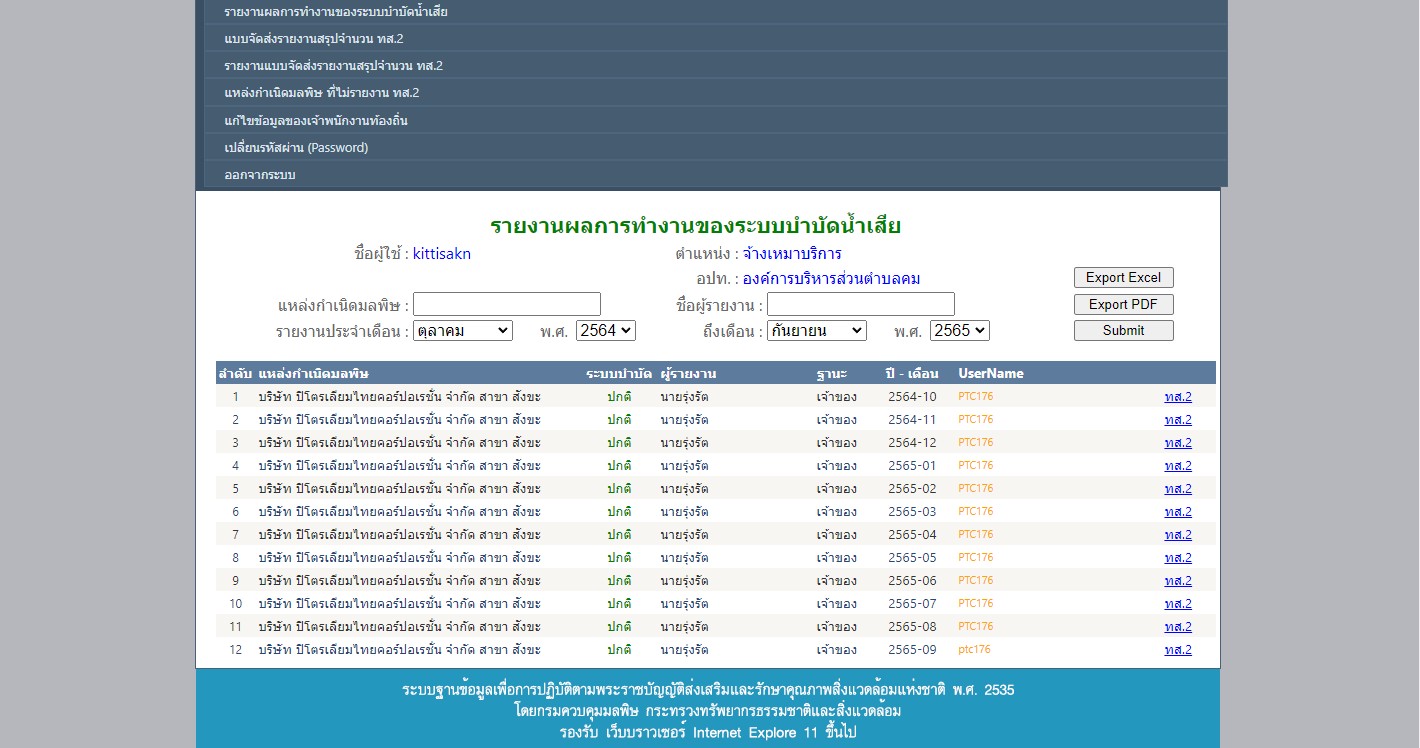Open แก้ไขข้อมูลของเจ้าพนักงานท้องถิ่น menu item
This screenshot has height=748, width=1420.
click(x=715, y=120)
